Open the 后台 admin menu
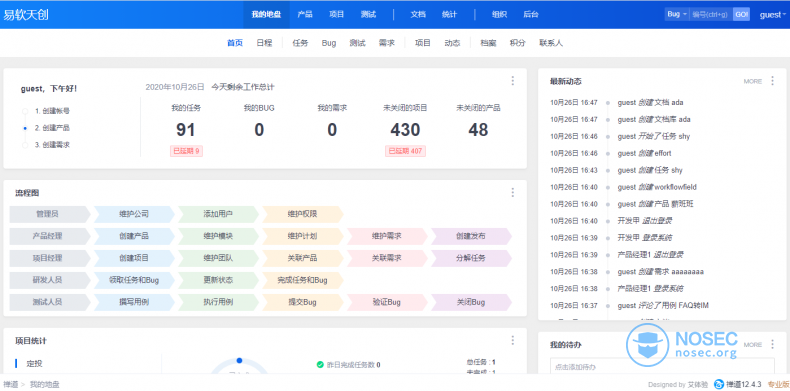The image size is (790, 391). pos(531,15)
